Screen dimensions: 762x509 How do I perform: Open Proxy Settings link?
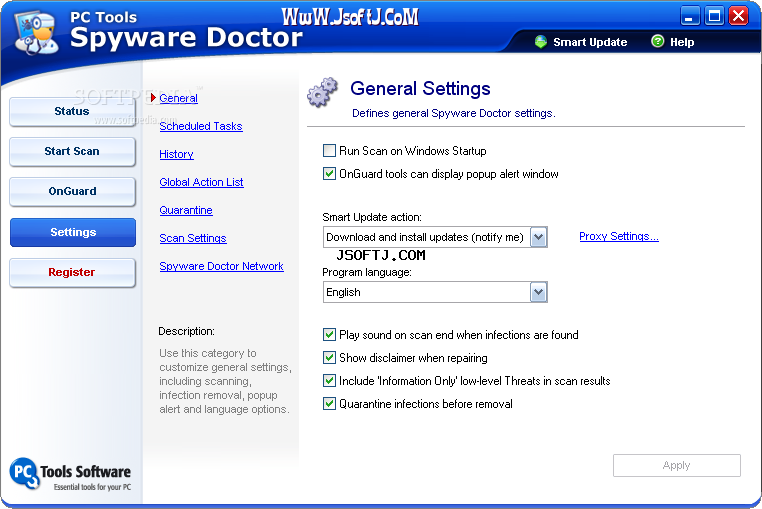[x=619, y=236]
